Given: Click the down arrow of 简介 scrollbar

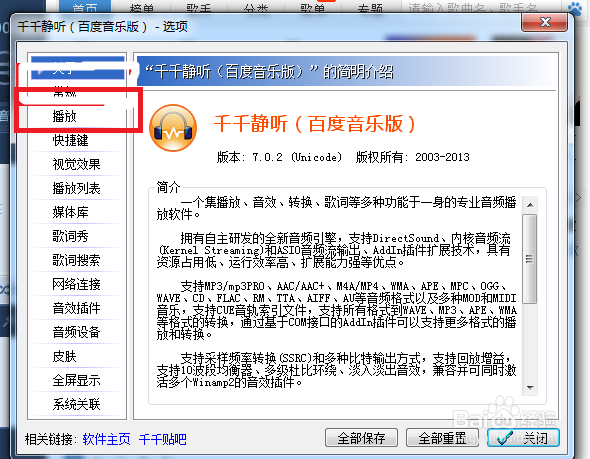Looking at the screenshot, I should pos(530,388).
